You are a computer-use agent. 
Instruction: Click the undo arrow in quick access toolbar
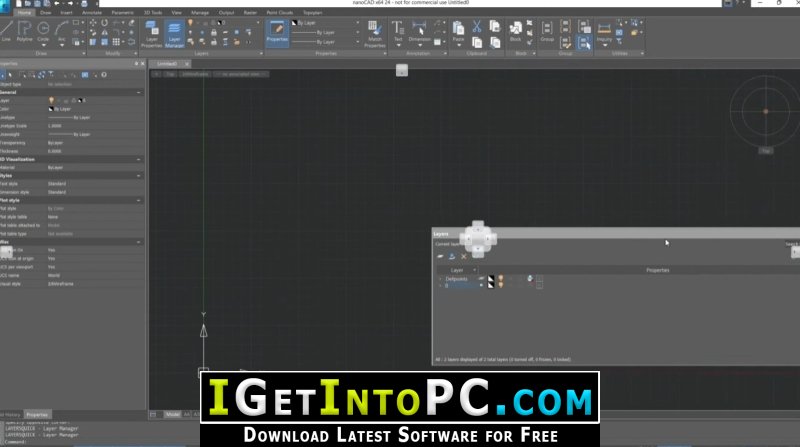pos(57,4)
